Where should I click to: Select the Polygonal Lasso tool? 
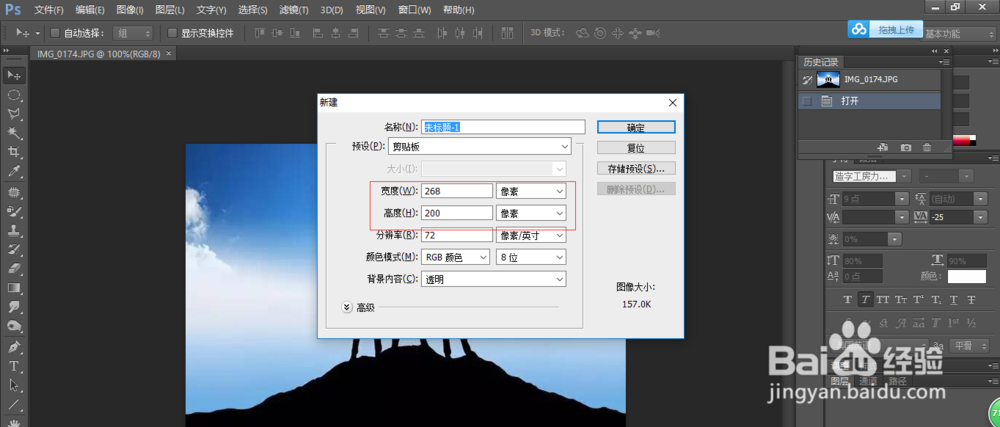coord(14,114)
